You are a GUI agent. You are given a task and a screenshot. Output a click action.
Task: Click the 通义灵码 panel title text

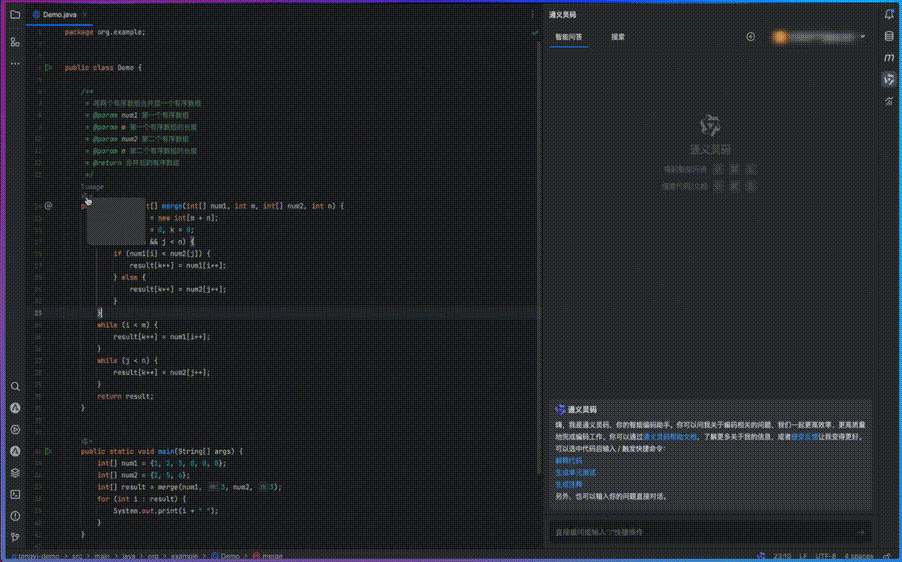[x=562, y=15]
